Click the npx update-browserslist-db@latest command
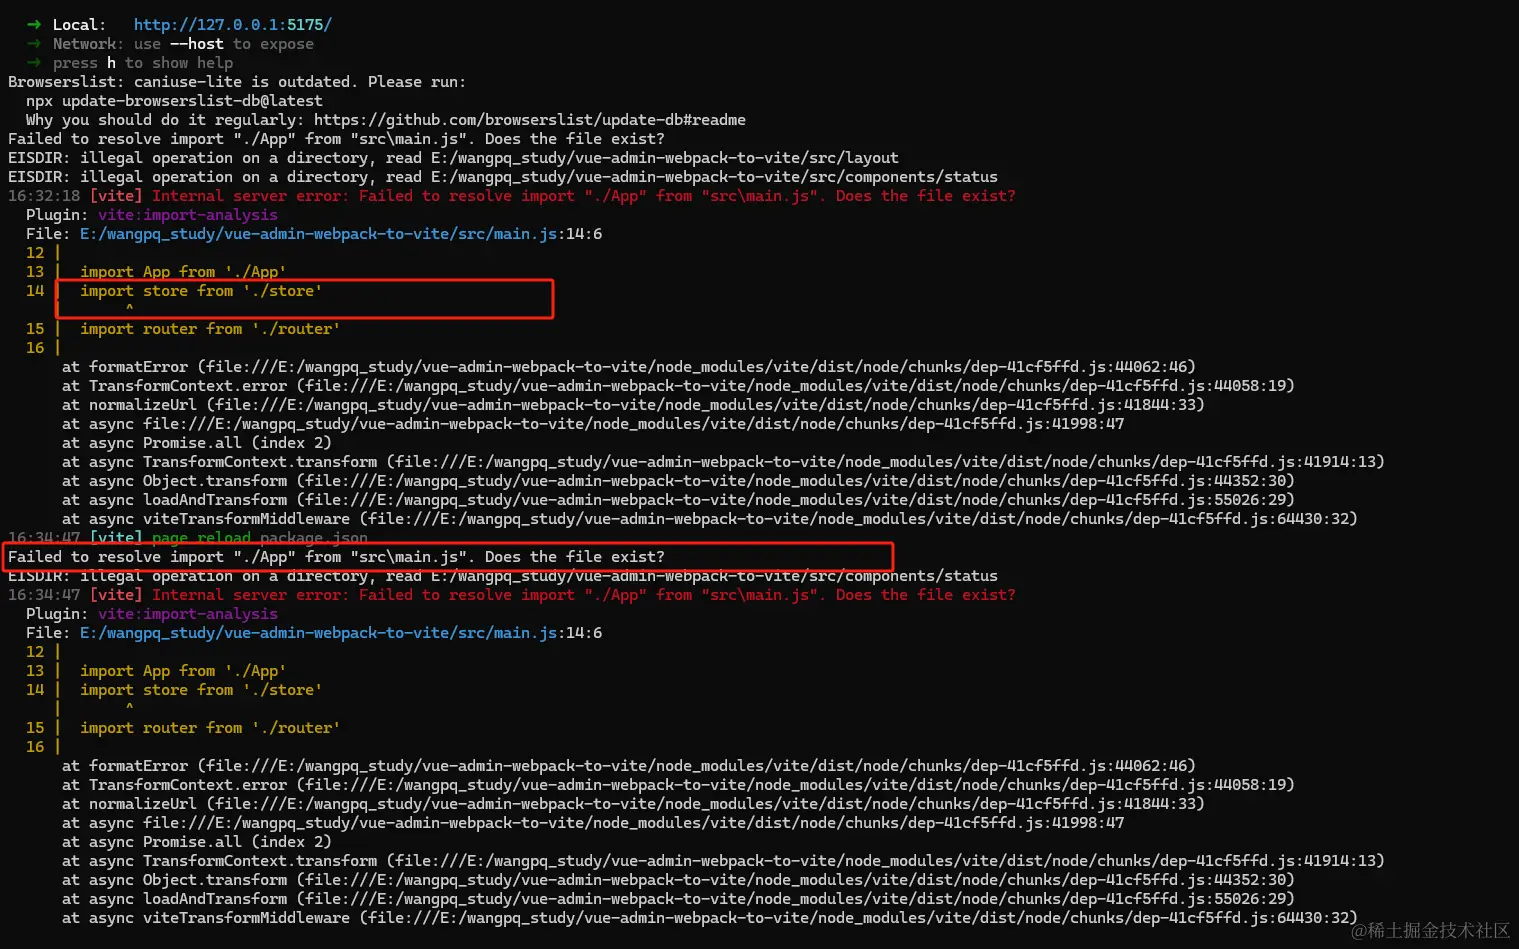 (x=174, y=101)
